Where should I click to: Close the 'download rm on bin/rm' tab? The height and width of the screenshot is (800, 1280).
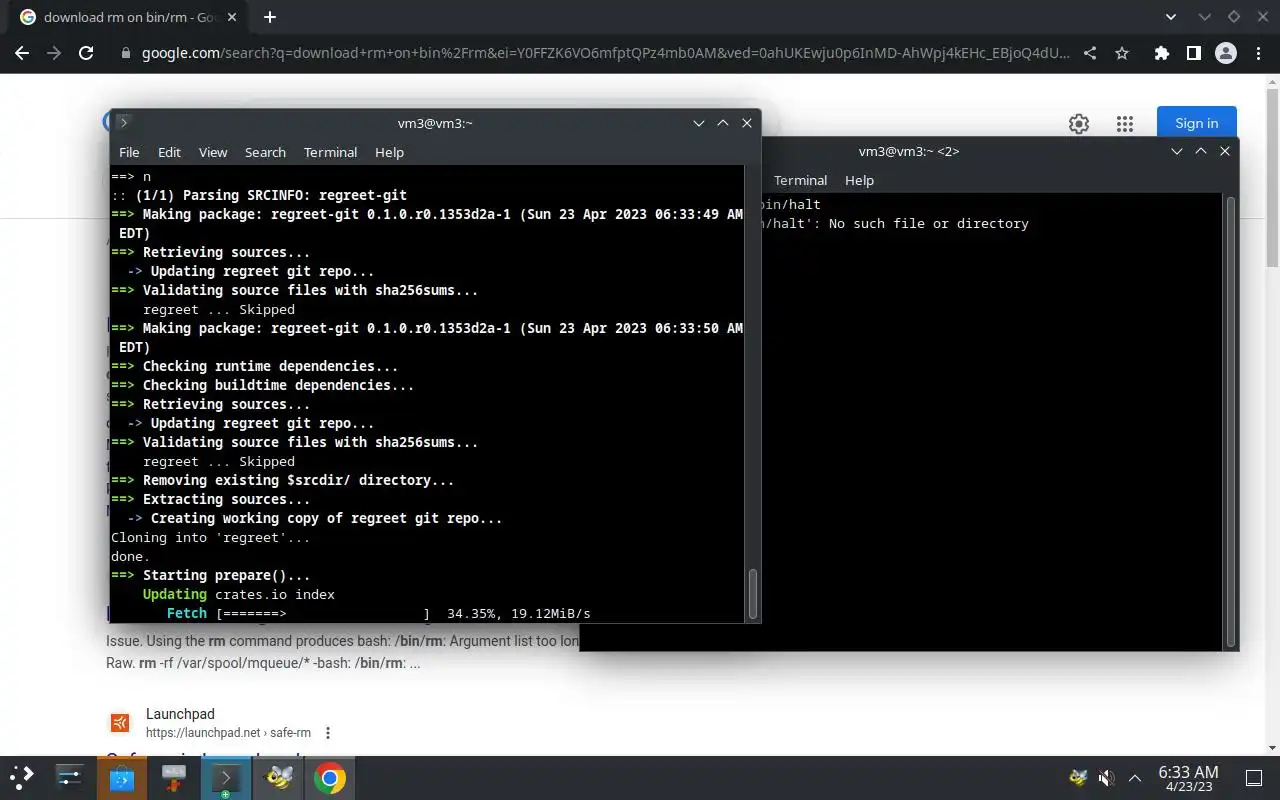pos(232,17)
